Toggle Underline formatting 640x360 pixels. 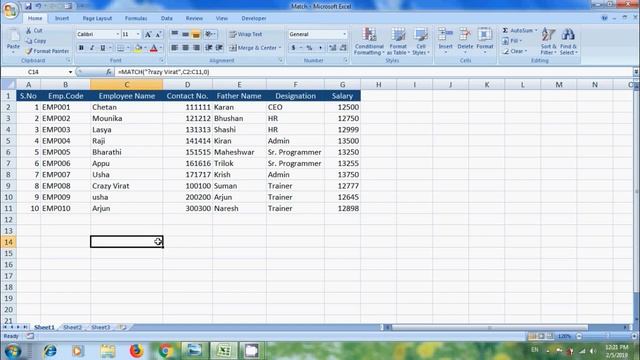[103, 48]
